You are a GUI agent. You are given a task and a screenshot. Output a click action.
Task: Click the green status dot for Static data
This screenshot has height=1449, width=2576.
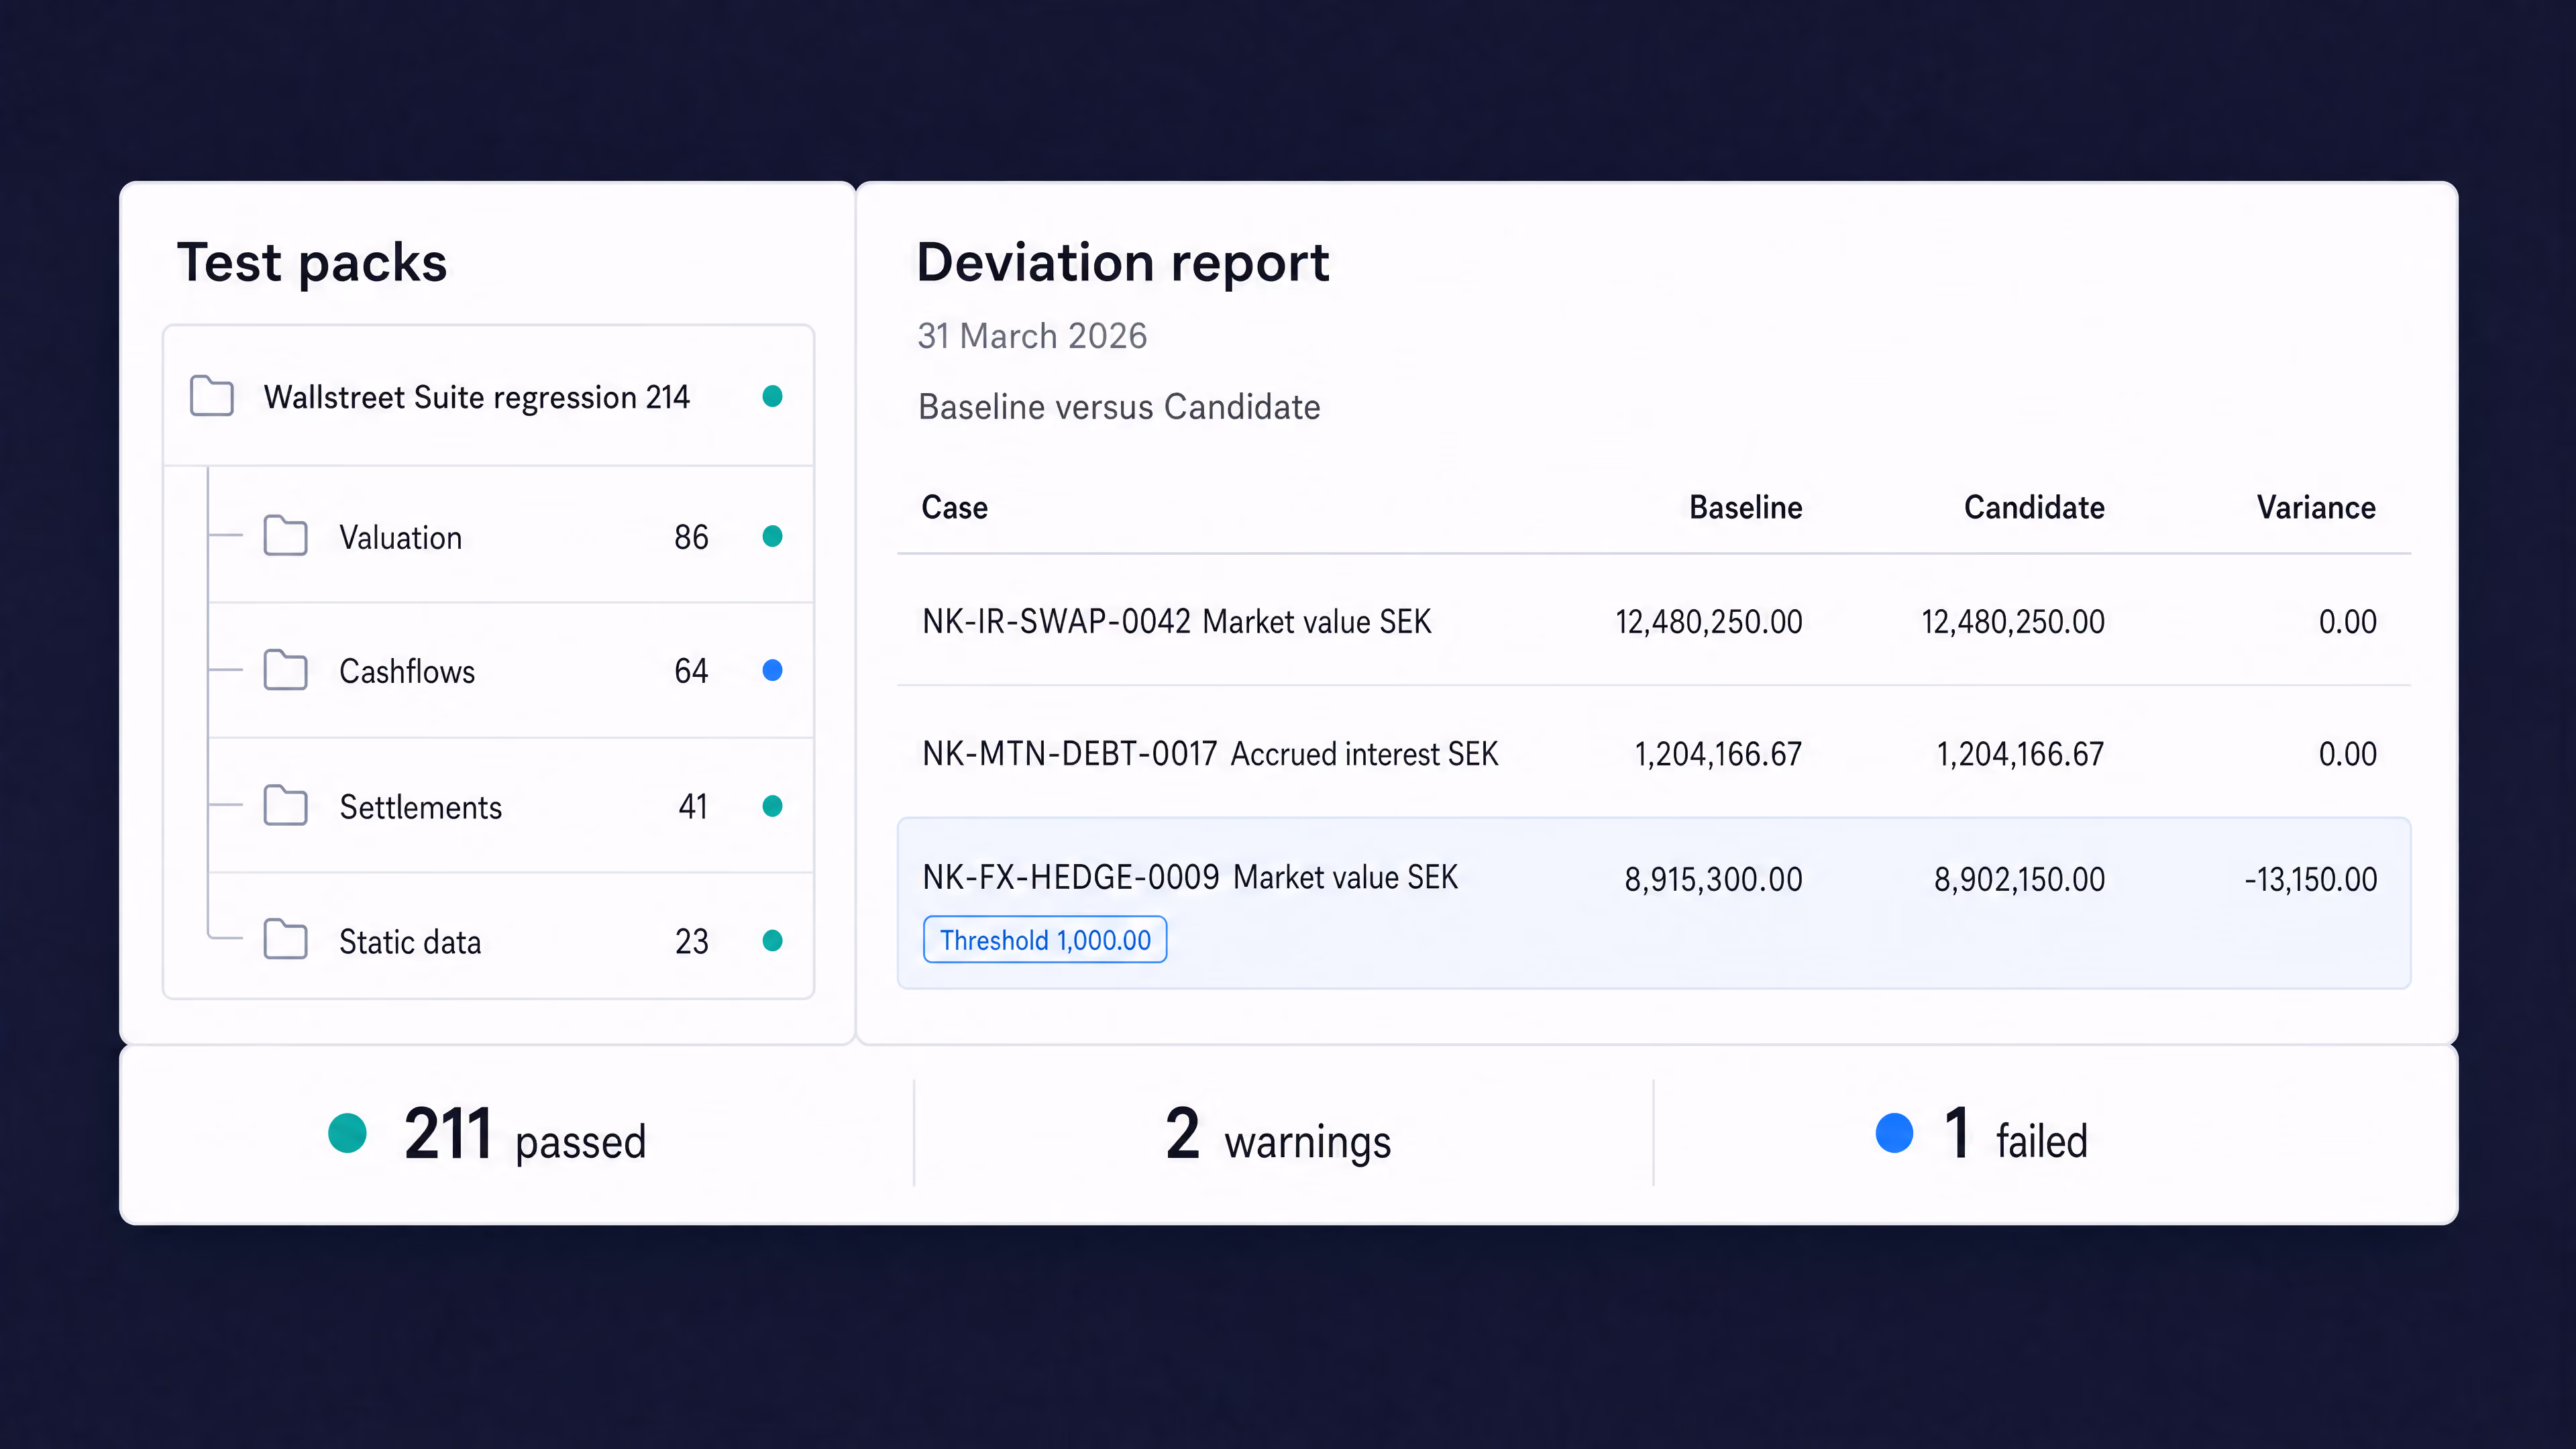tap(772, 940)
